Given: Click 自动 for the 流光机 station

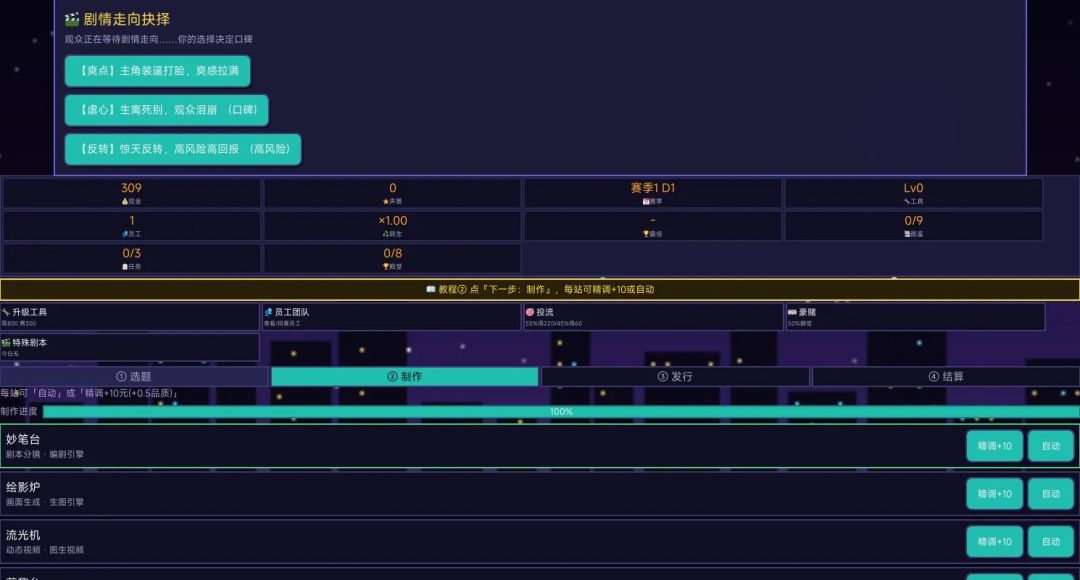Looking at the screenshot, I should tap(1051, 542).
